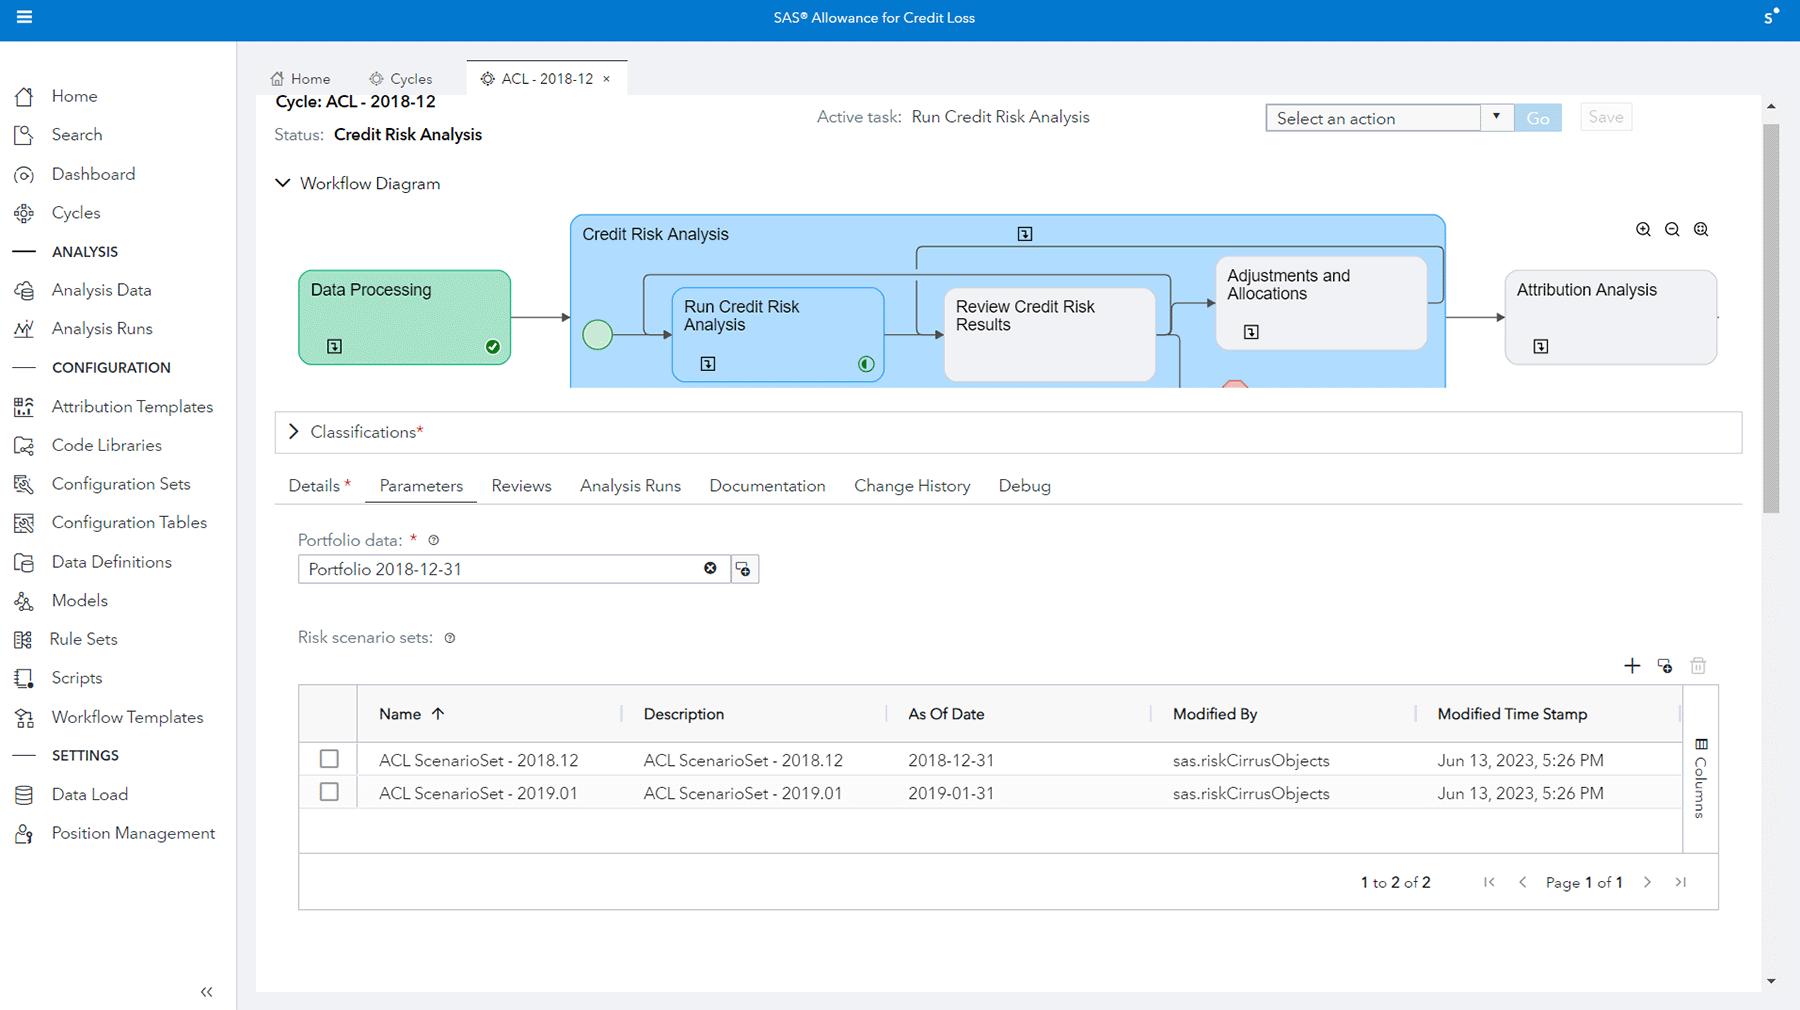Zoom out of the workflow diagram
Image resolution: width=1800 pixels, height=1010 pixels.
pyautogui.click(x=1672, y=230)
